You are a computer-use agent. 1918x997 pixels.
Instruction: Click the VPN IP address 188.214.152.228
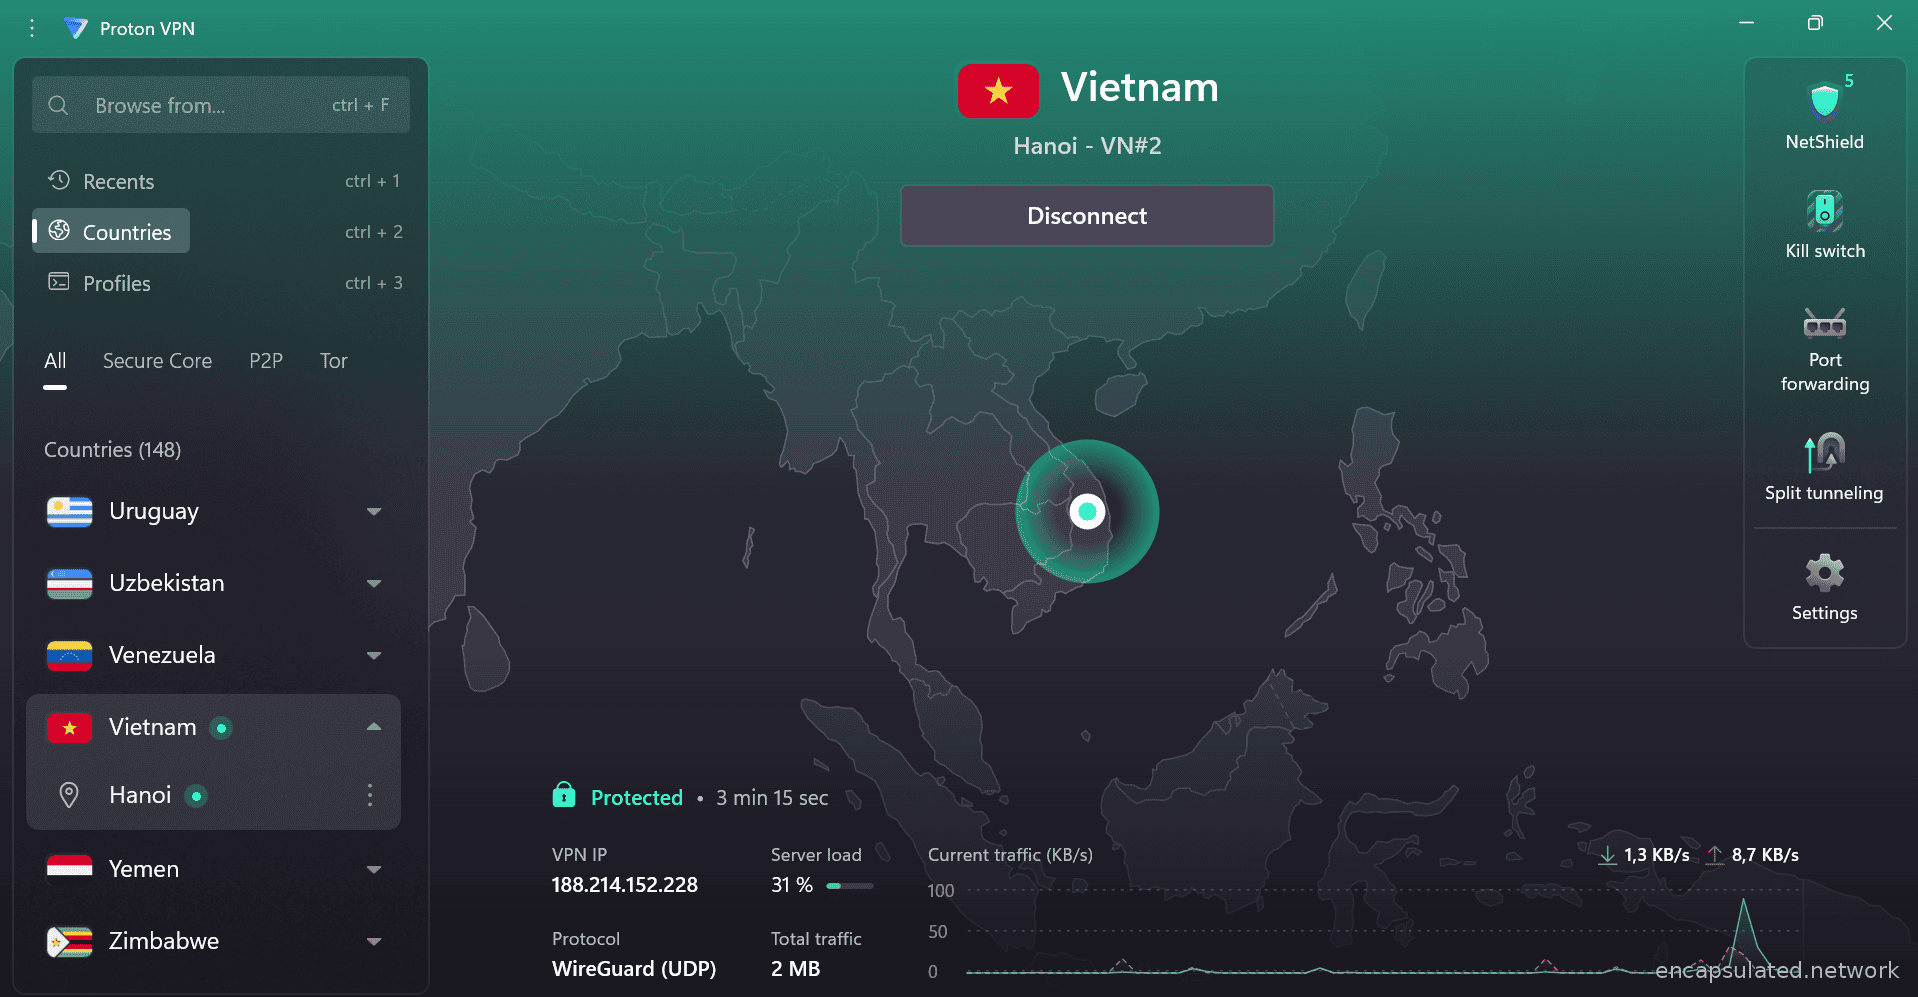click(625, 885)
